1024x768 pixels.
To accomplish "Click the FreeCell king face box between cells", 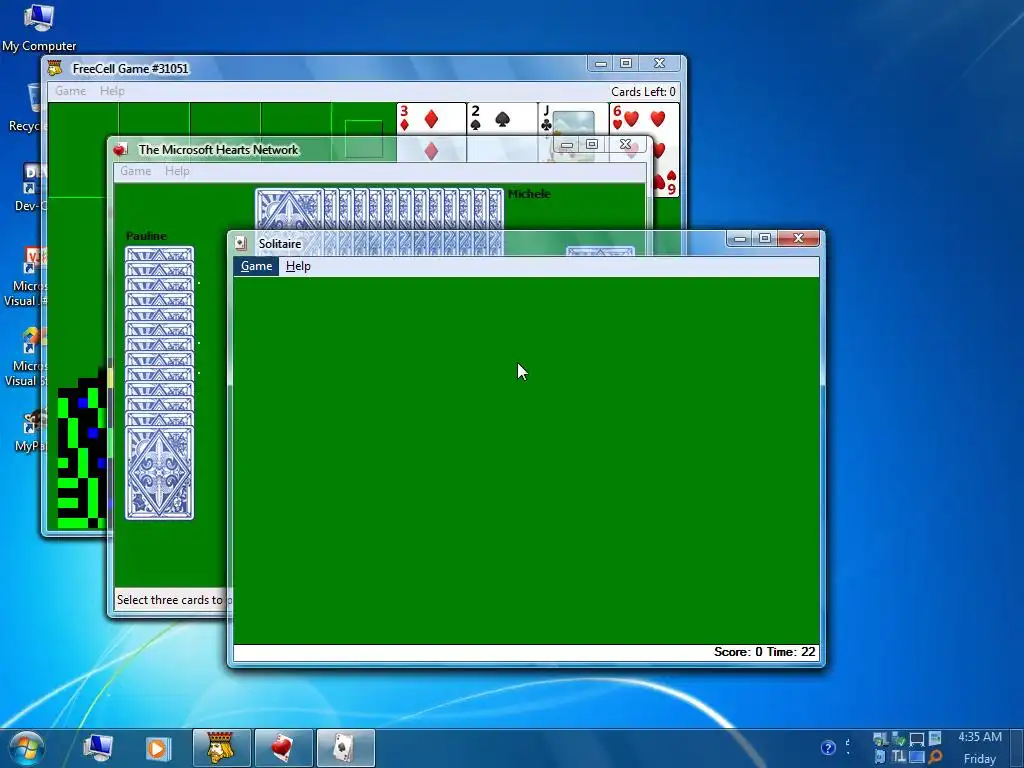I will [364, 138].
